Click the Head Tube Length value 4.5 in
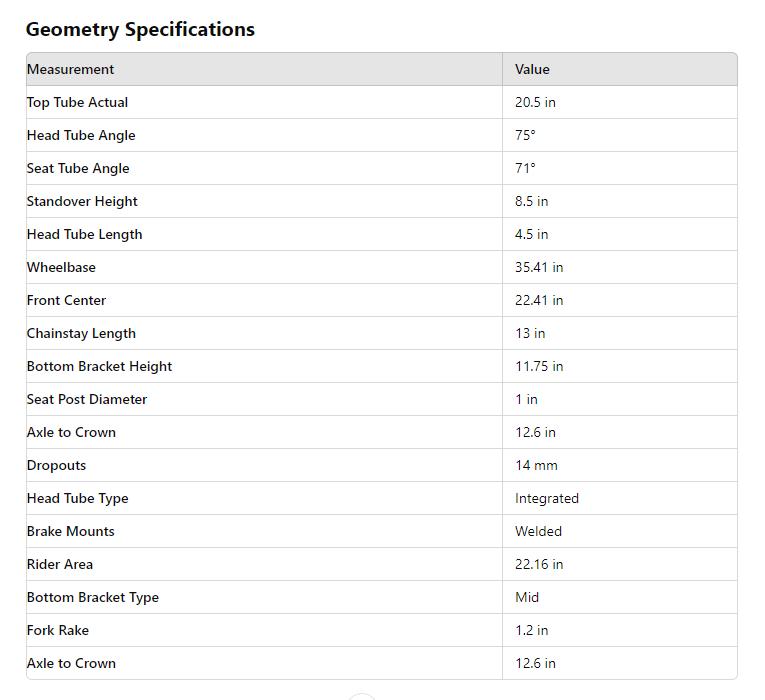 (x=531, y=234)
